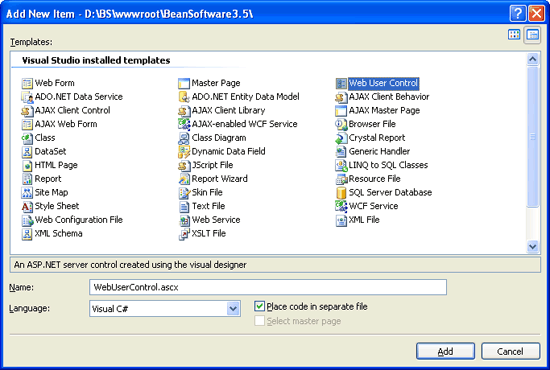Choose the Master Page icon

[184, 83]
